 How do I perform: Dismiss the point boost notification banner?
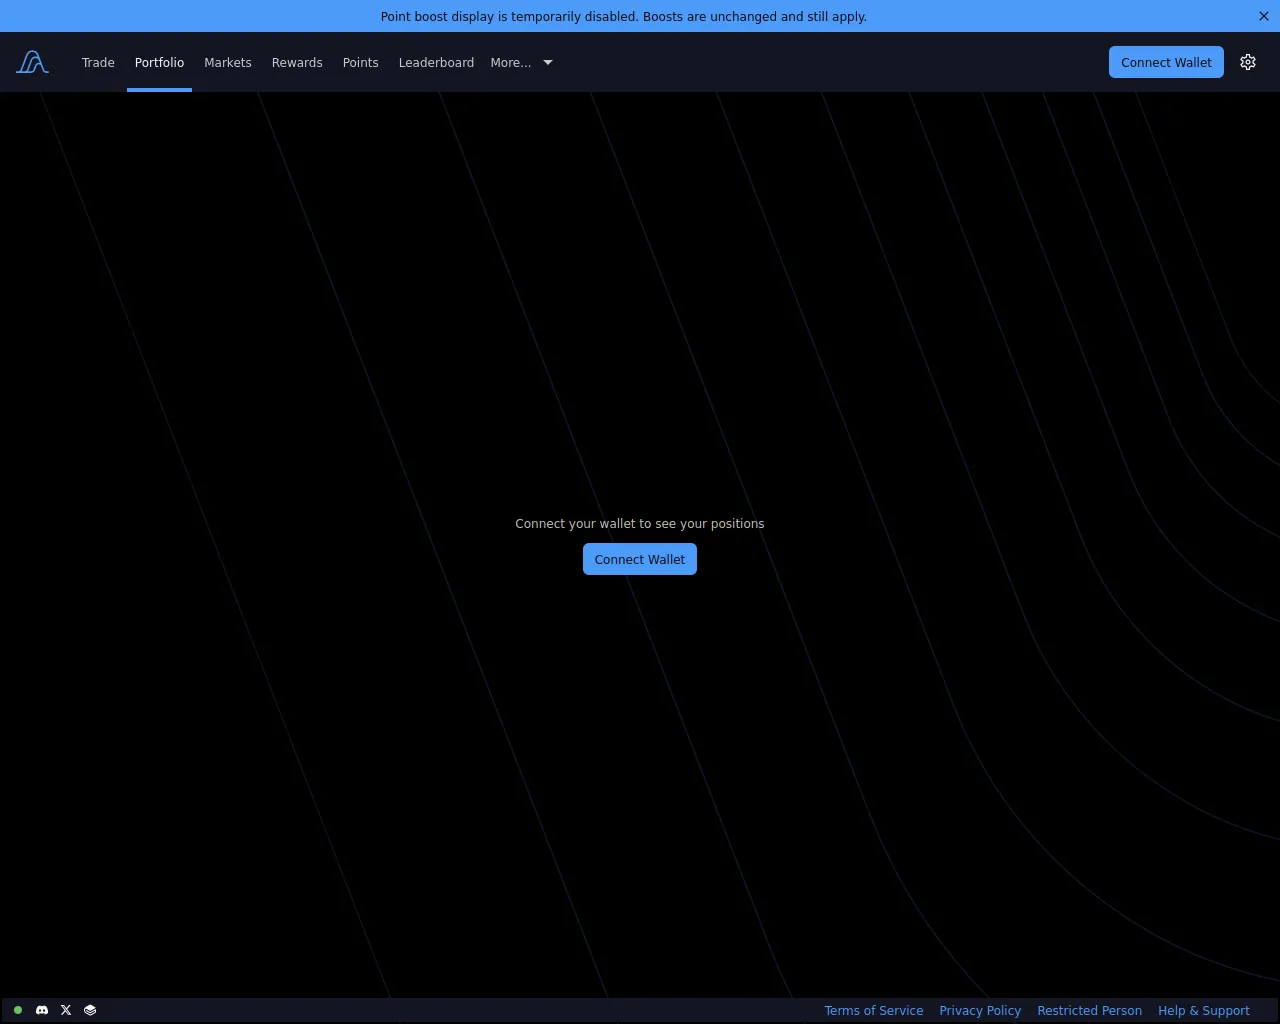click(x=1263, y=16)
